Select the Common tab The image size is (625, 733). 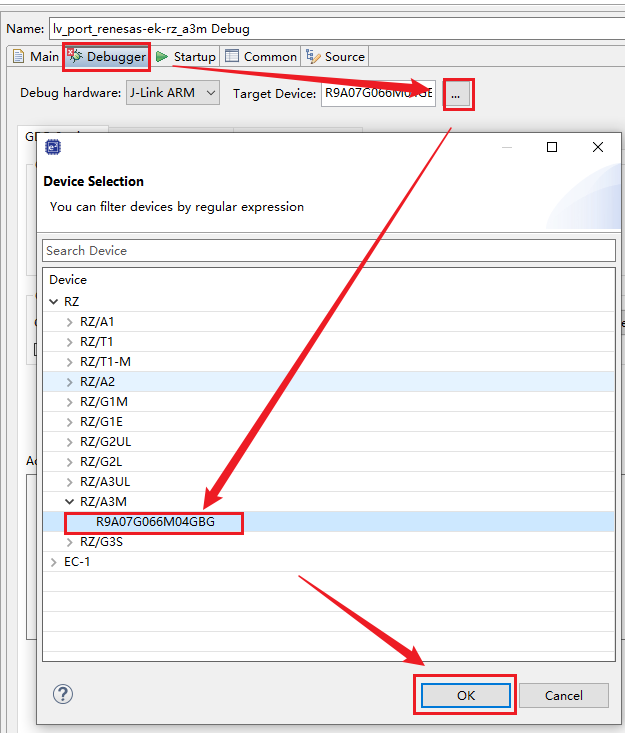pyautogui.click(x=261, y=57)
